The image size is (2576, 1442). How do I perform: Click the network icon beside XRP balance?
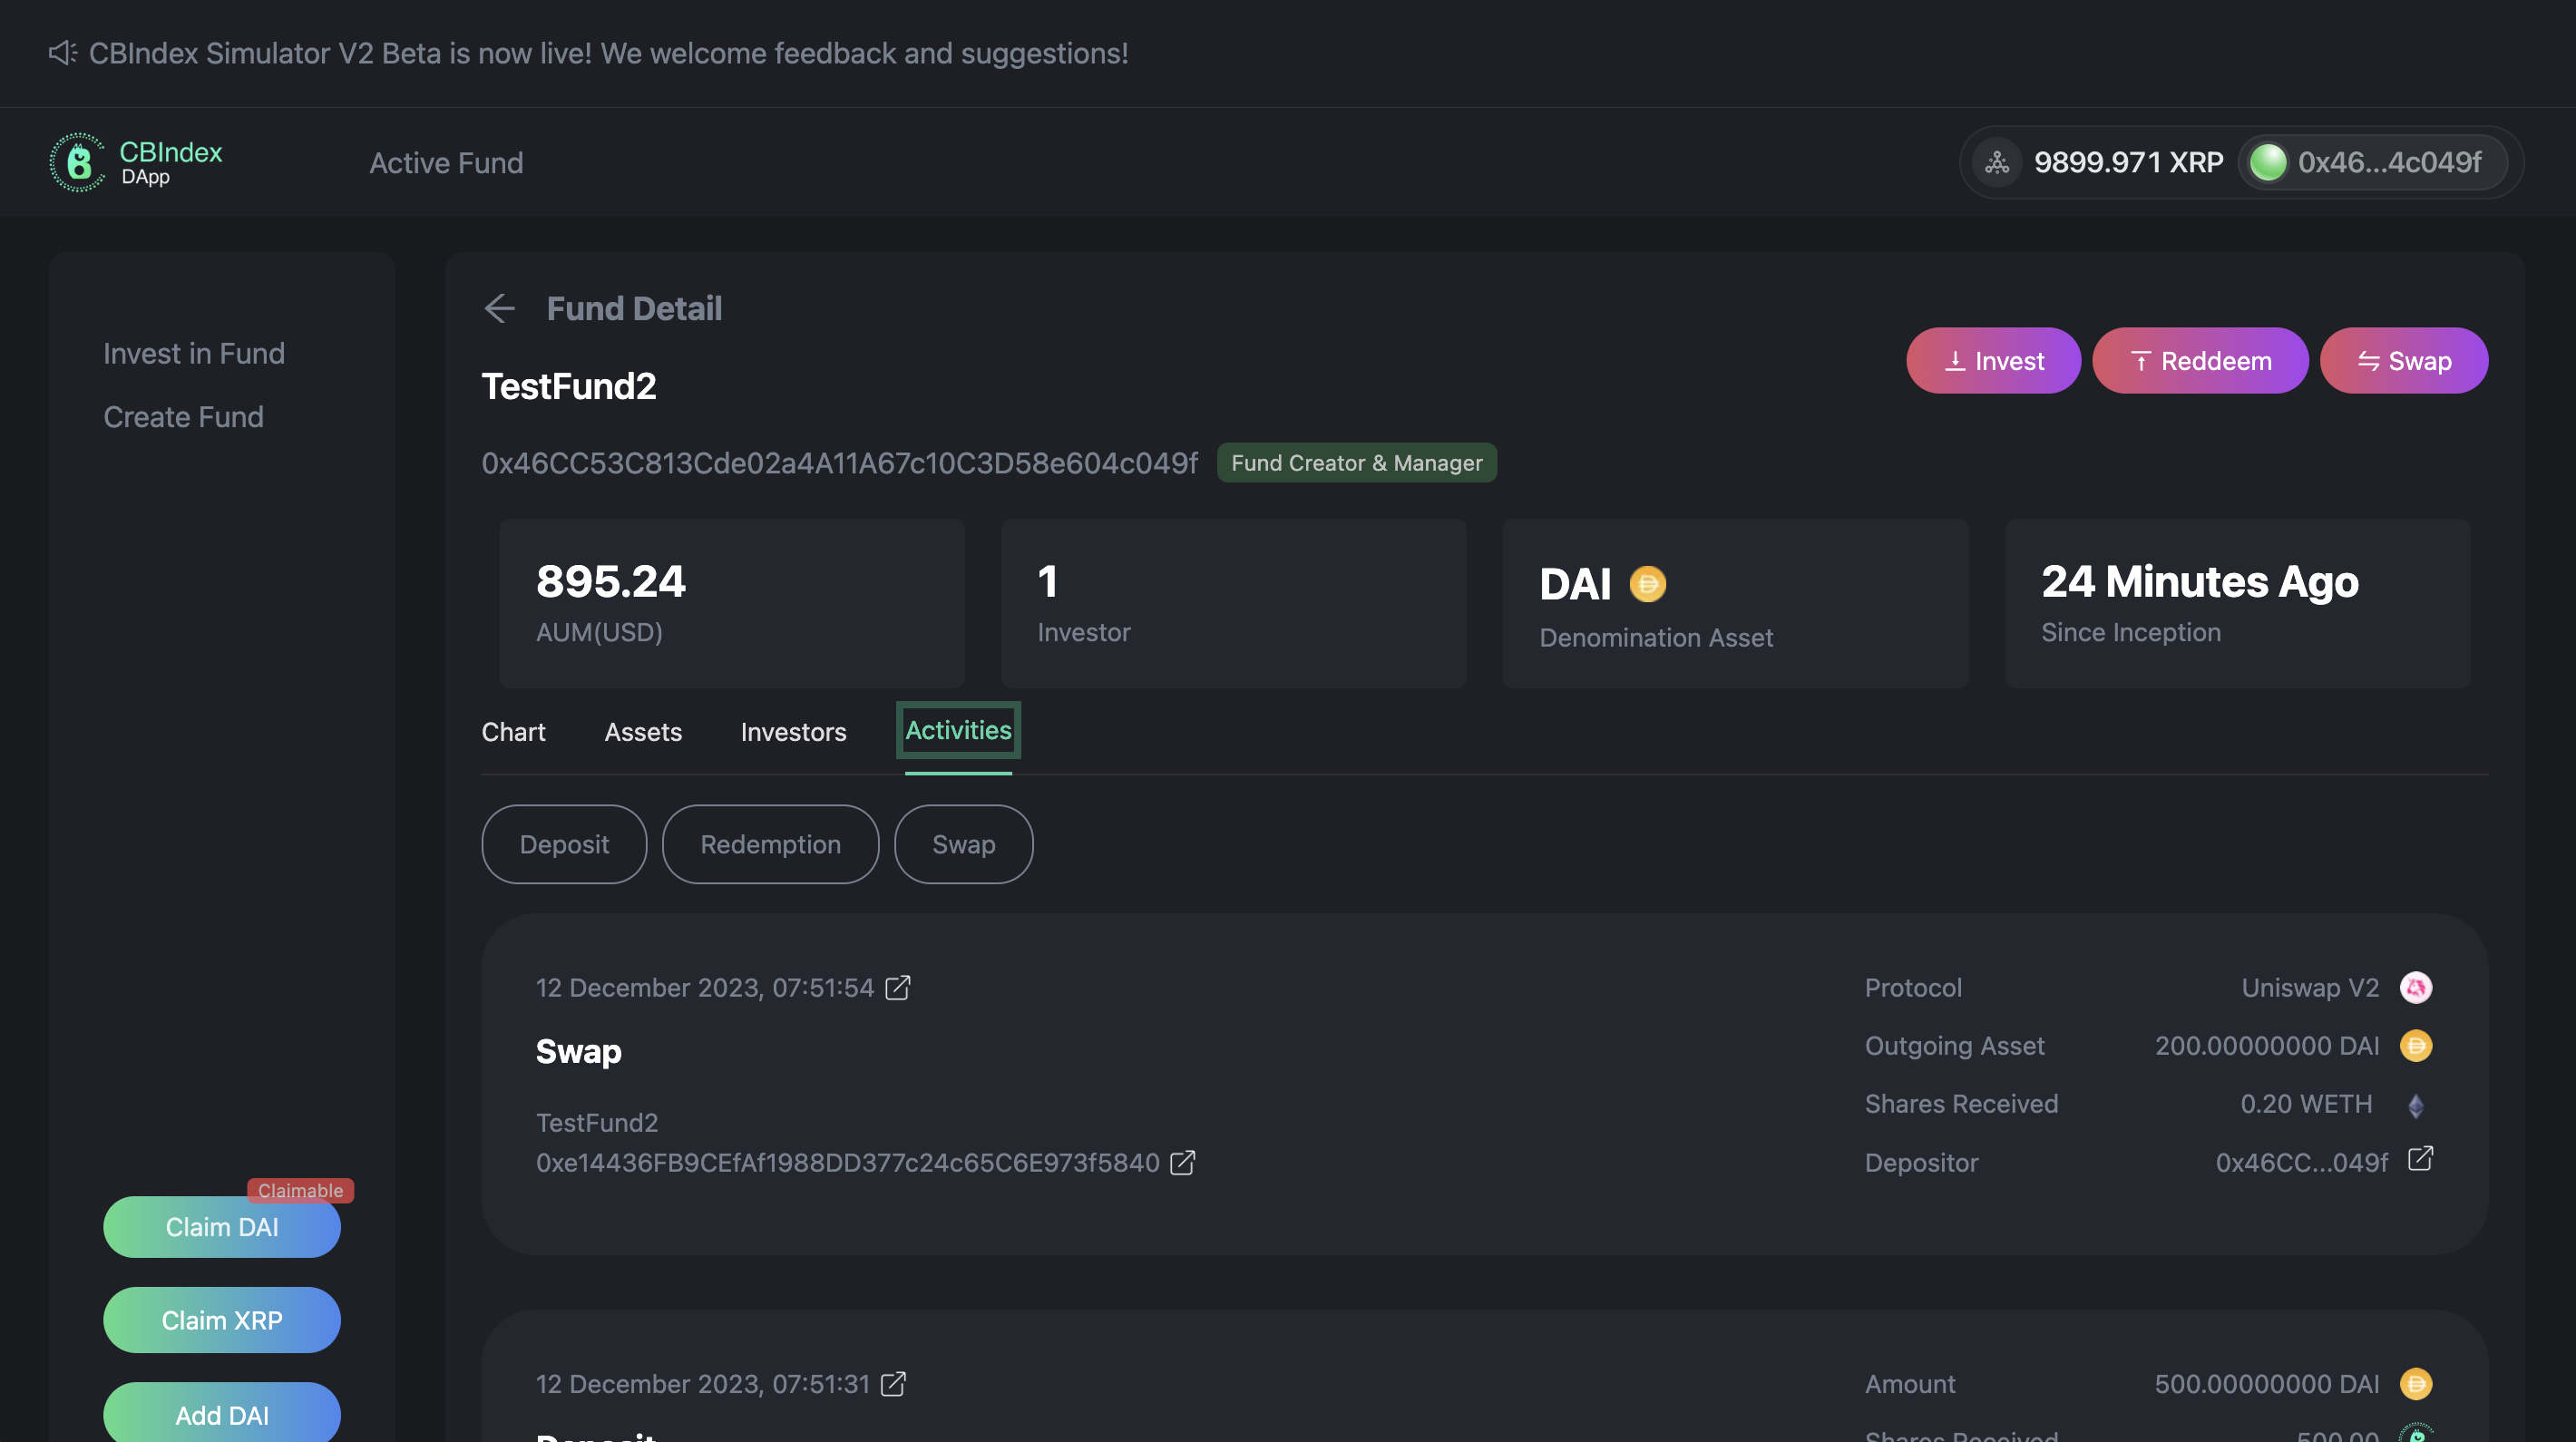click(1997, 162)
